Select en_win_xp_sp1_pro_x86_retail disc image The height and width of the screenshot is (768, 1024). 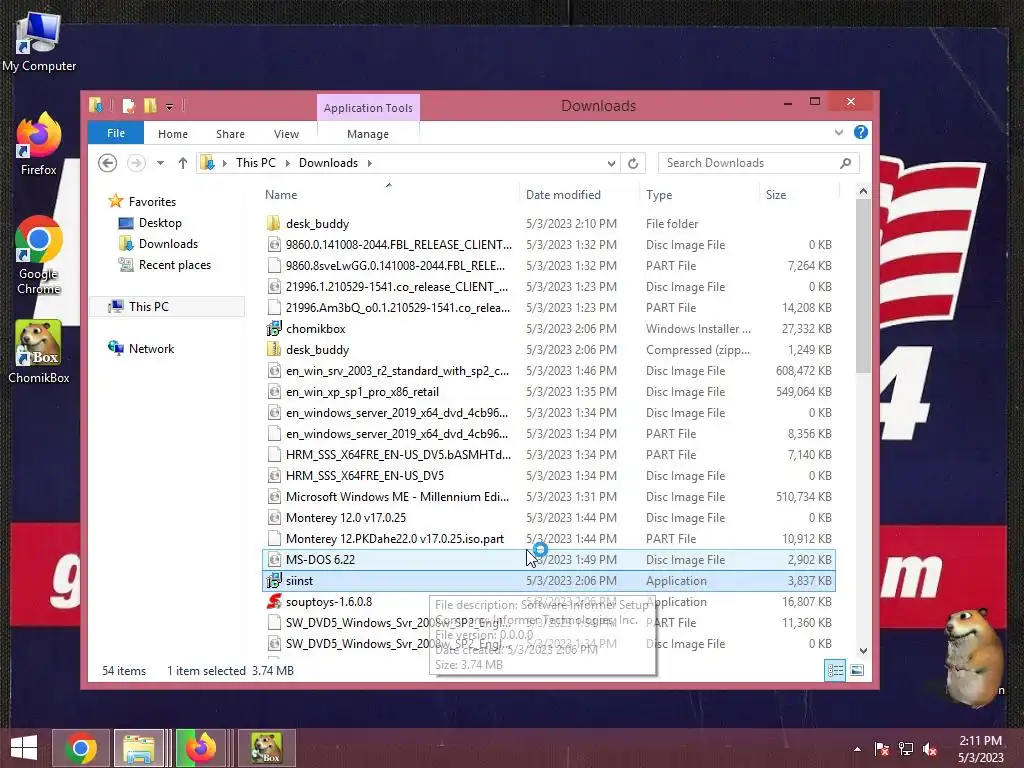[549, 392]
